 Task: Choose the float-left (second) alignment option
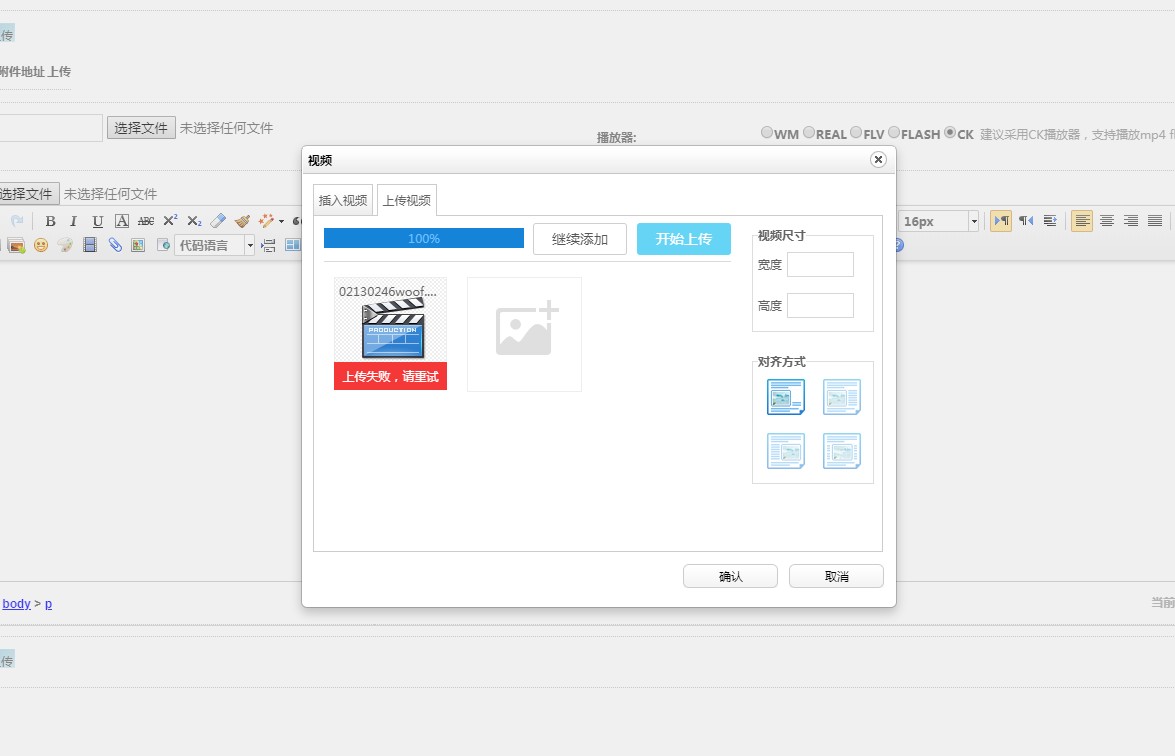tap(842, 396)
